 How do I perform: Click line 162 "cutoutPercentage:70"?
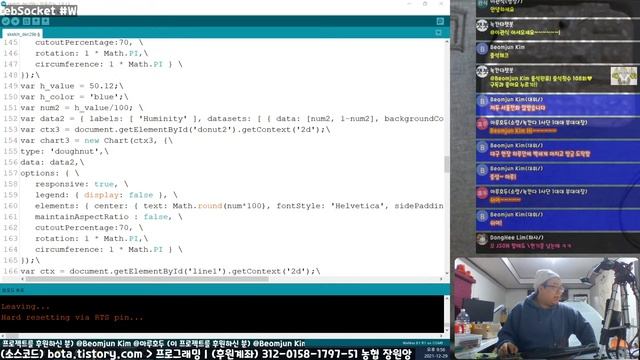click(x=89, y=227)
